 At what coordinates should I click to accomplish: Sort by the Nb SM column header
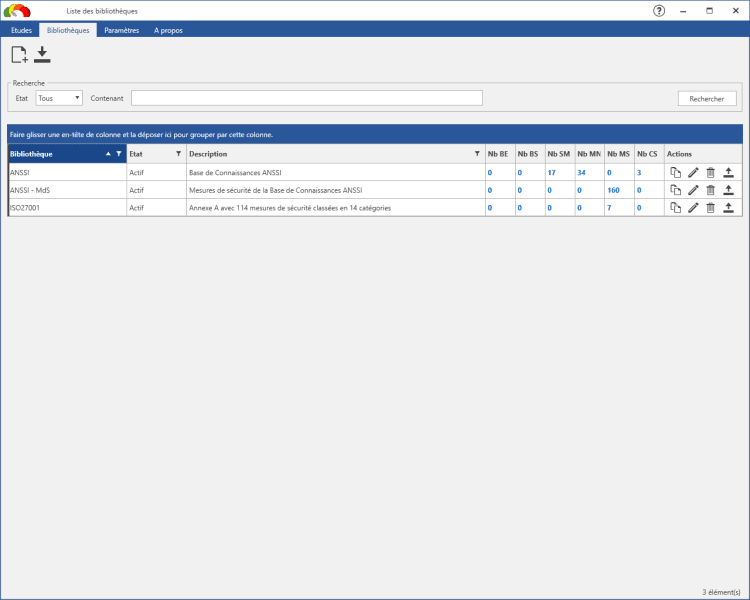pyautogui.click(x=560, y=154)
